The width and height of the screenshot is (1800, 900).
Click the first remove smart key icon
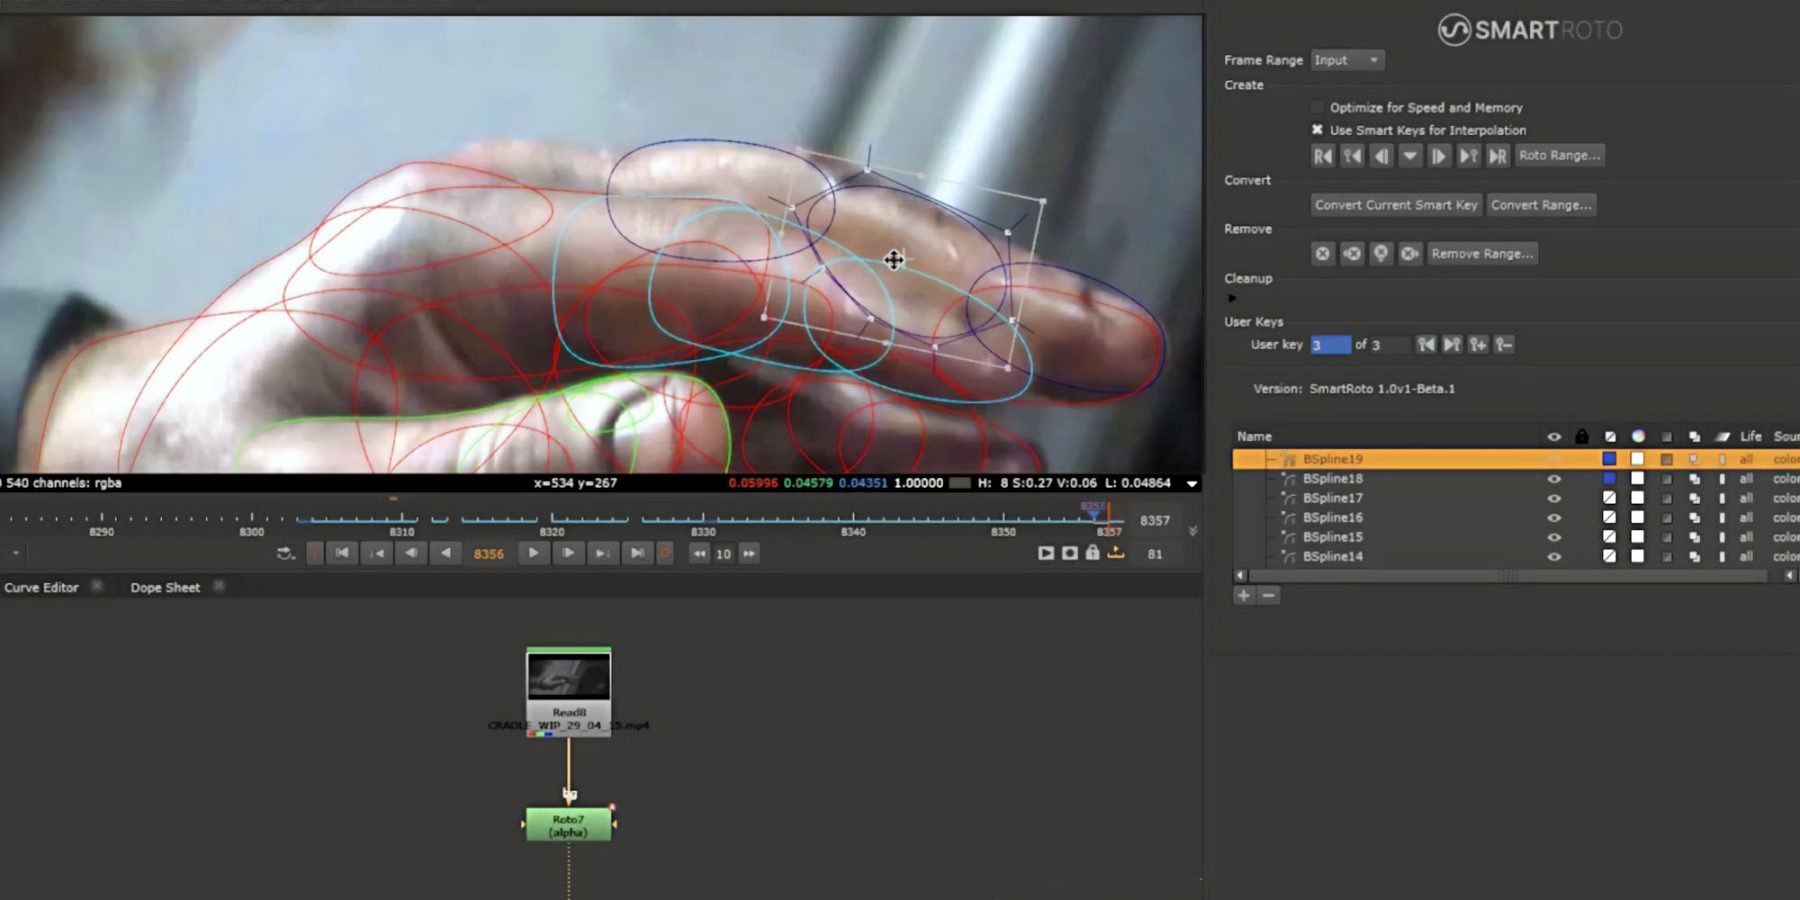[x=1322, y=254]
